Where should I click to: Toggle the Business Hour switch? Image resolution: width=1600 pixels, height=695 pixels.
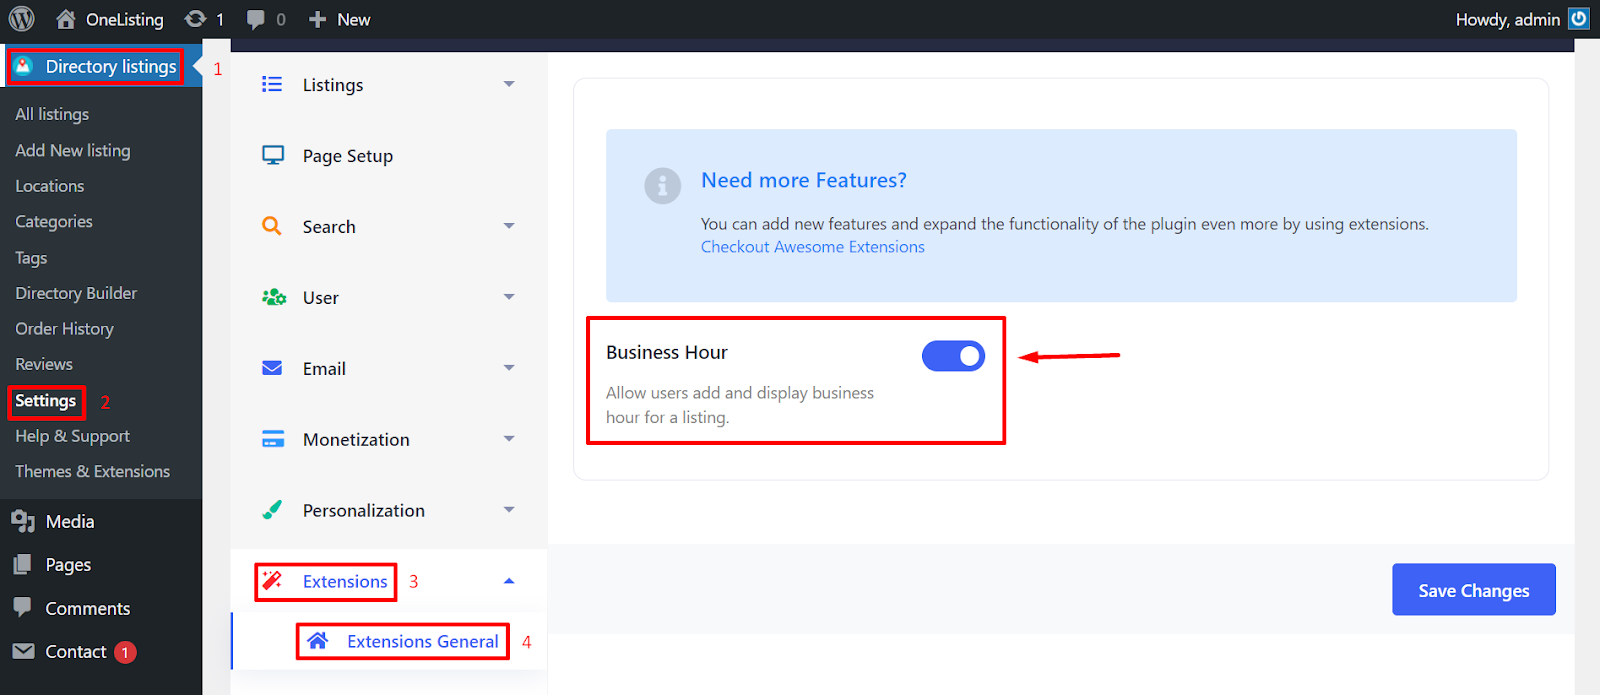953,355
